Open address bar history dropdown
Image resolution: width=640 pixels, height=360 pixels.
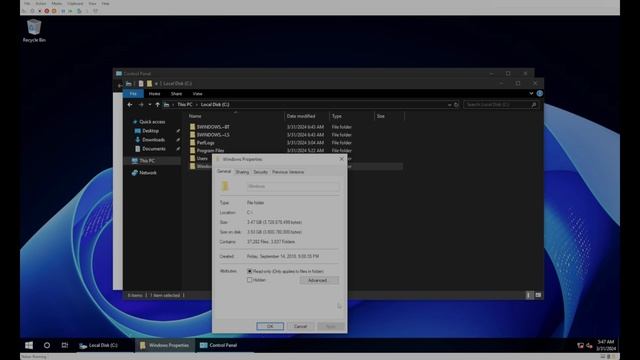click(449, 105)
